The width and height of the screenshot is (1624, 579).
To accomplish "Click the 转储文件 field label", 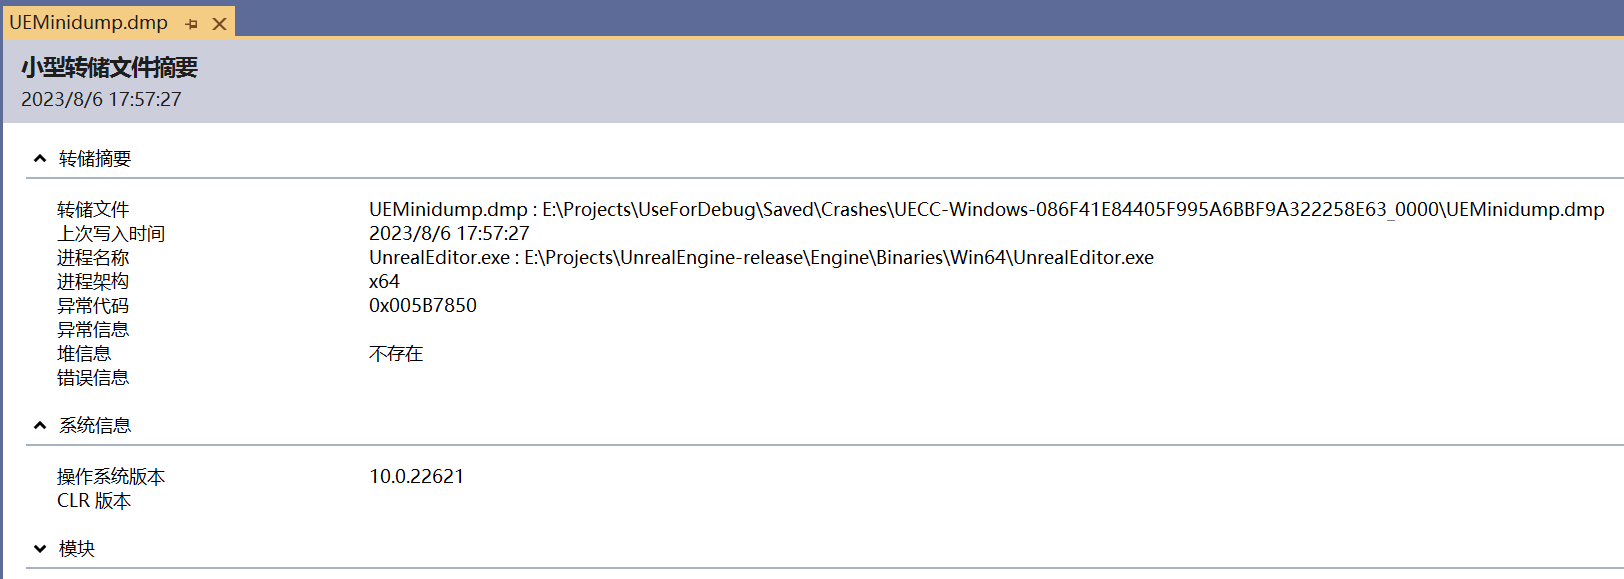I will [93, 209].
